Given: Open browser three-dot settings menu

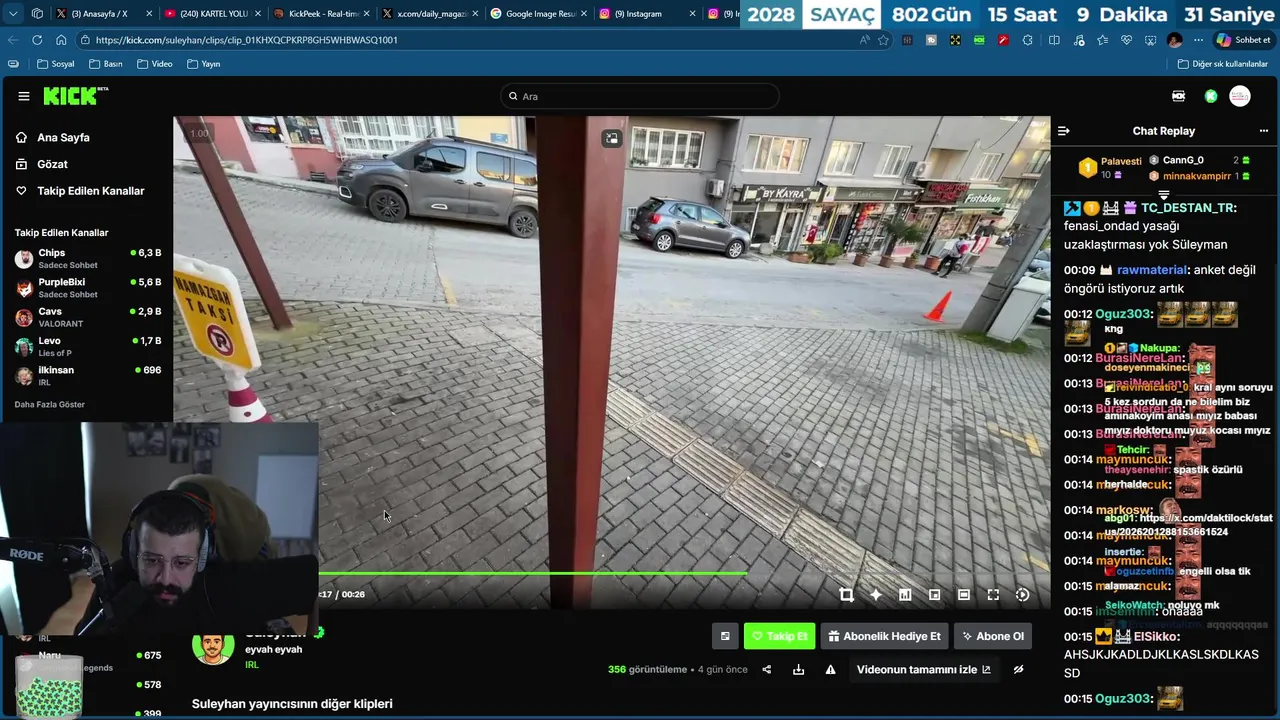Looking at the screenshot, I should tap(1198, 40).
